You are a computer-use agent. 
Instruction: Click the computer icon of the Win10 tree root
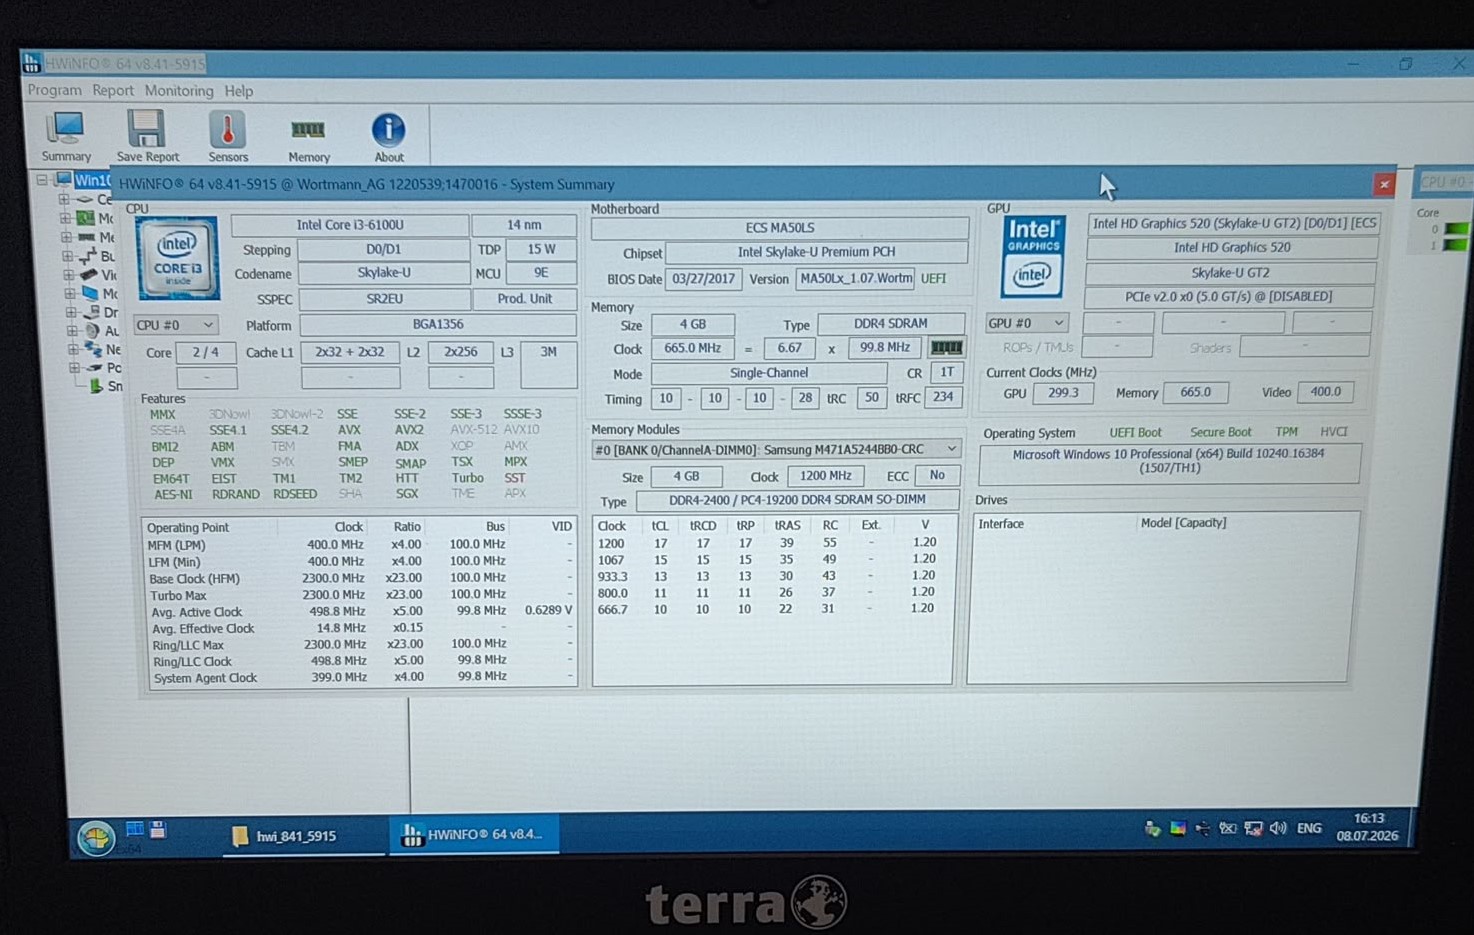pyautogui.click(x=64, y=180)
